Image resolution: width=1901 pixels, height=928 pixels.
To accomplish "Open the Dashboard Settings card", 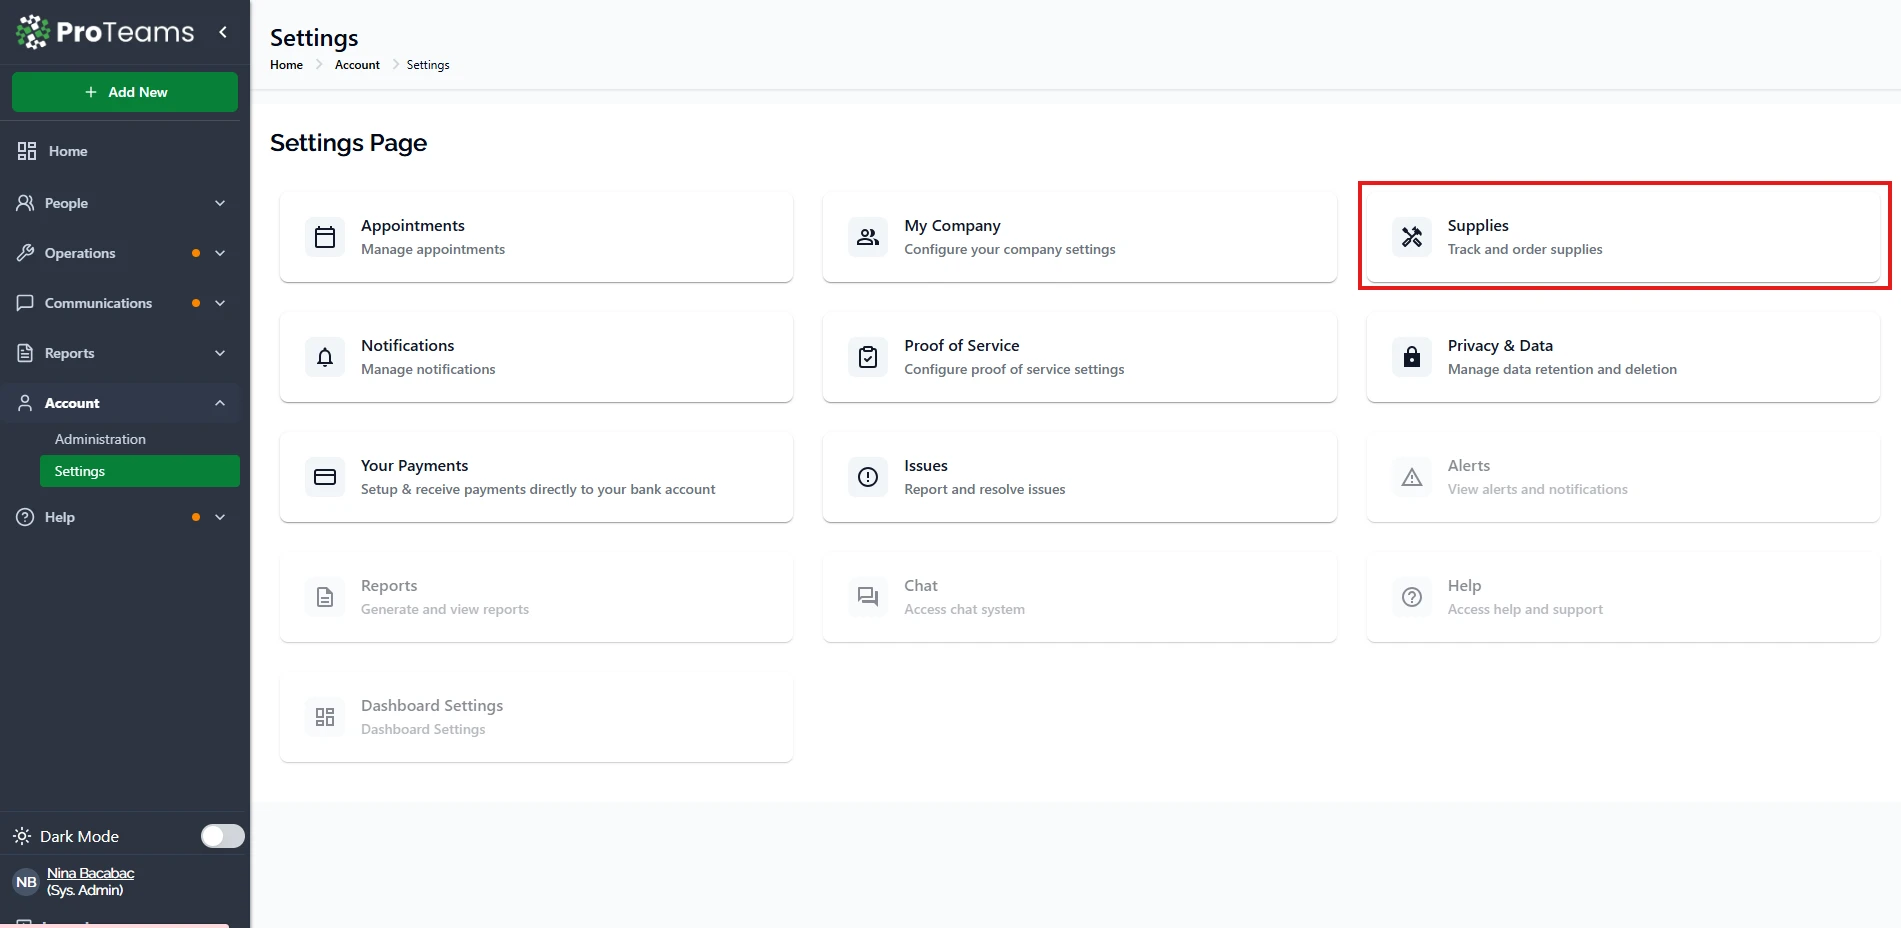I will tap(536, 717).
